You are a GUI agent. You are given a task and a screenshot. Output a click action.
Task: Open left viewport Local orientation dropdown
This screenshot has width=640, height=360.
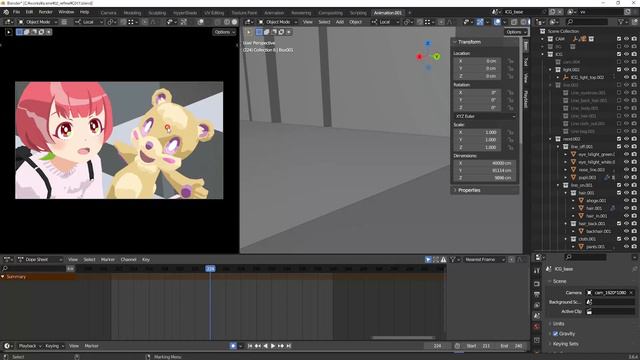[89, 22]
